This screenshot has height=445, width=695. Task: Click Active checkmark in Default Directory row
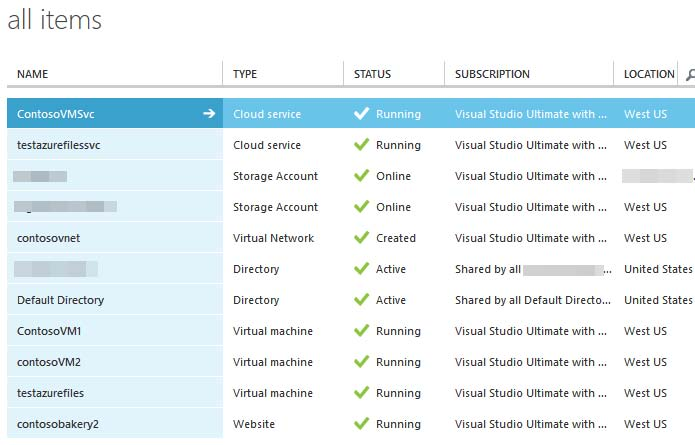pyautogui.click(x=362, y=300)
